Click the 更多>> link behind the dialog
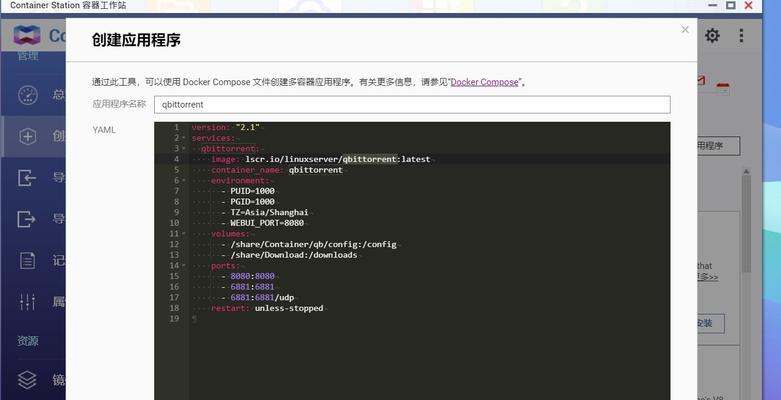The image size is (781, 400). (708, 277)
